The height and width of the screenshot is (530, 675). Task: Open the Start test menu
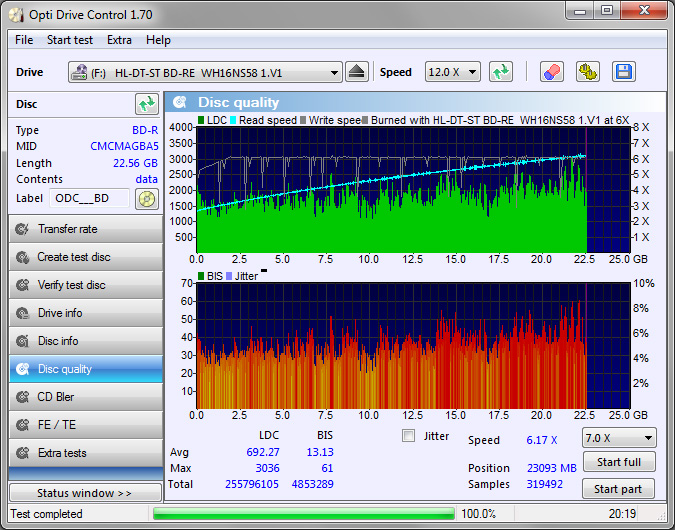70,40
